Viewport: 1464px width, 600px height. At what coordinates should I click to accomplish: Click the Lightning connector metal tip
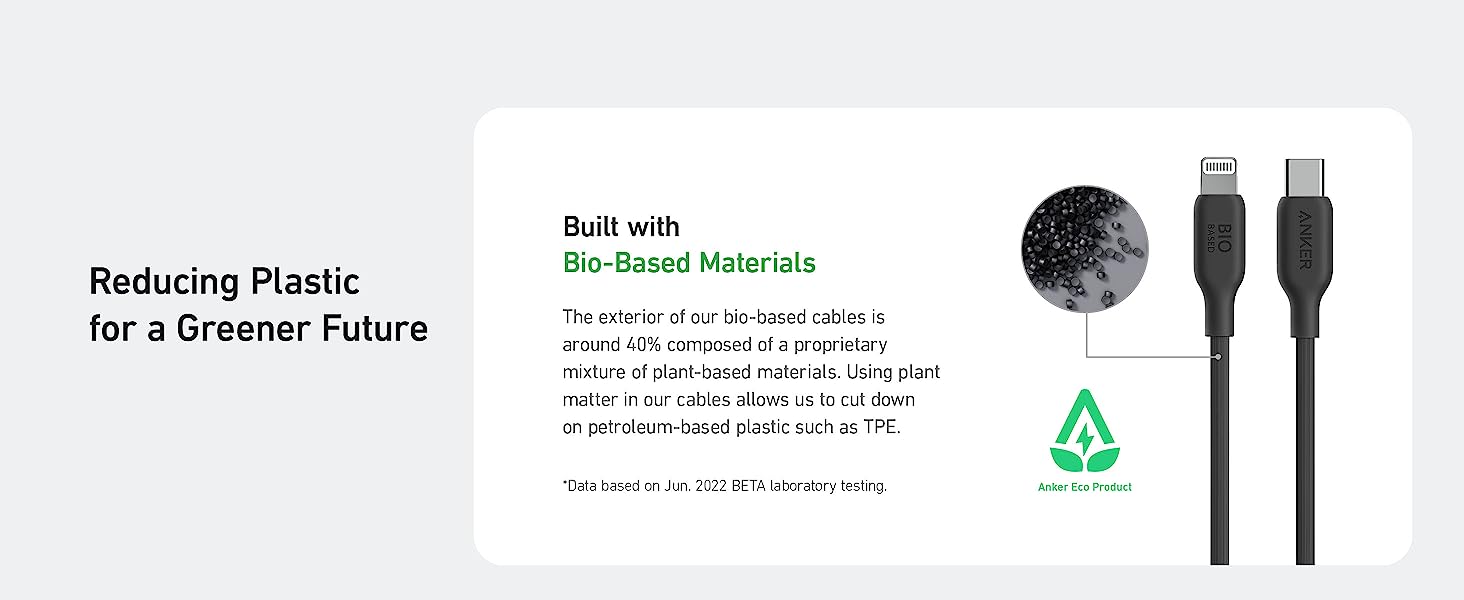click(1219, 170)
